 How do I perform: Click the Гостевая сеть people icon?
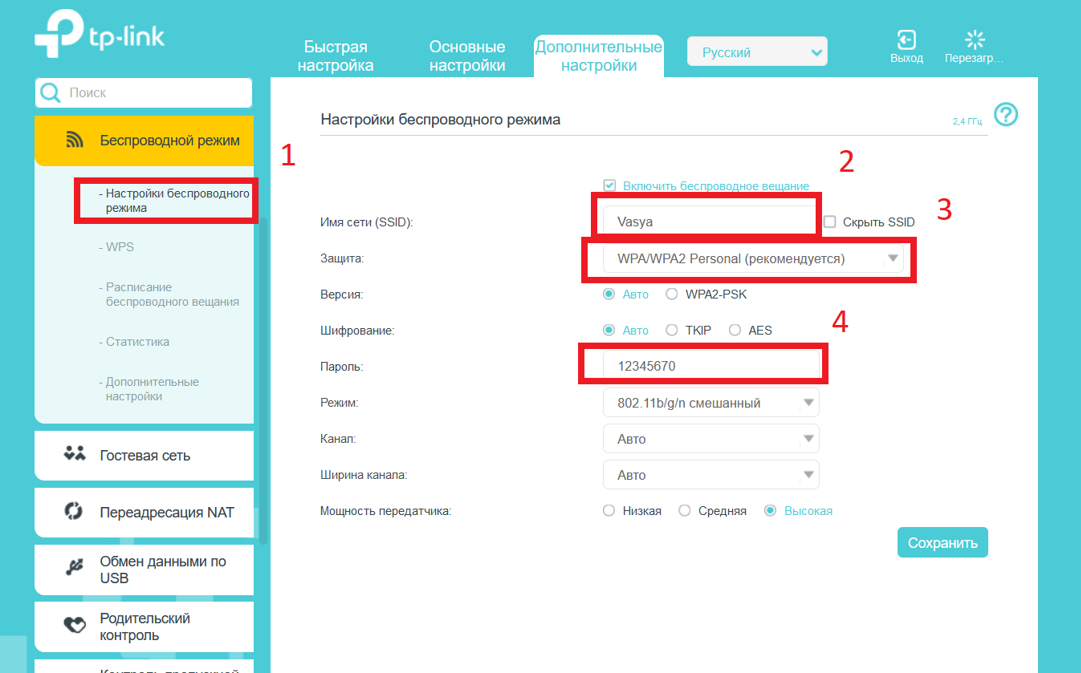(x=75, y=455)
